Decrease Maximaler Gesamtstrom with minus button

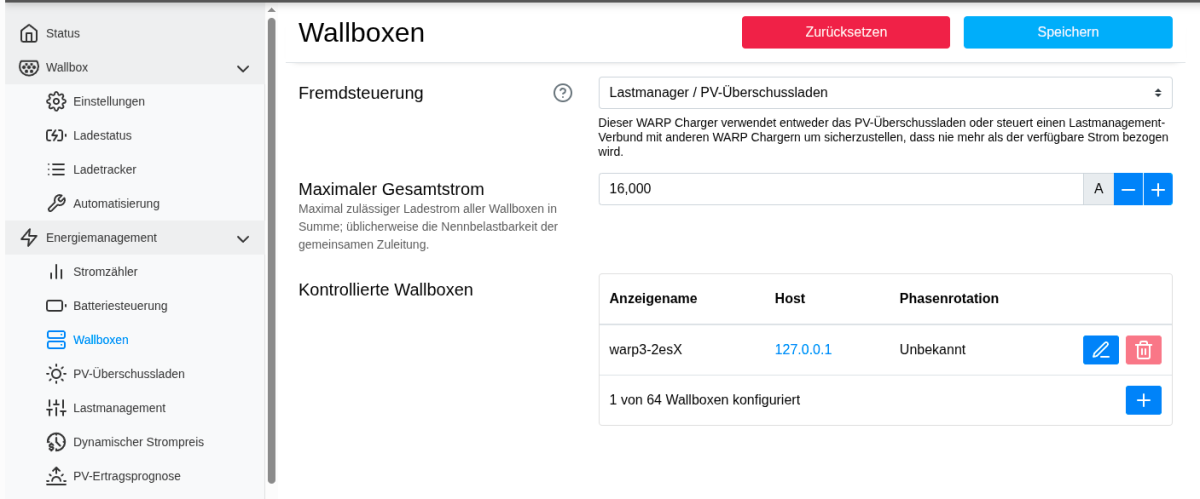tap(1128, 189)
